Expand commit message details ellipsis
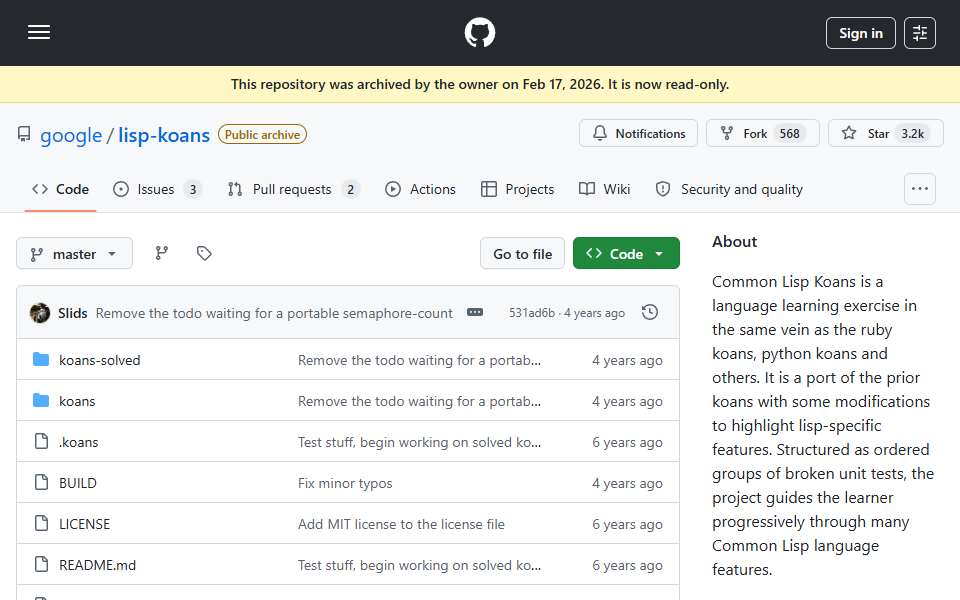Screen dimensions: 960x600 point(475,312)
